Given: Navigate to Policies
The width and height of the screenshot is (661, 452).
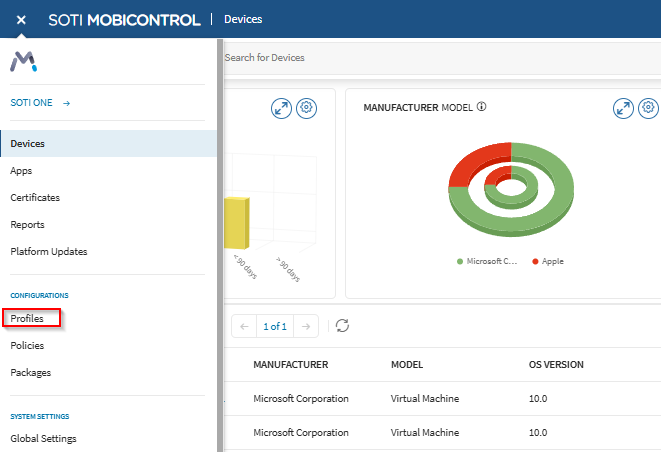Looking at the screenshot, I should [x=27, y=345].
